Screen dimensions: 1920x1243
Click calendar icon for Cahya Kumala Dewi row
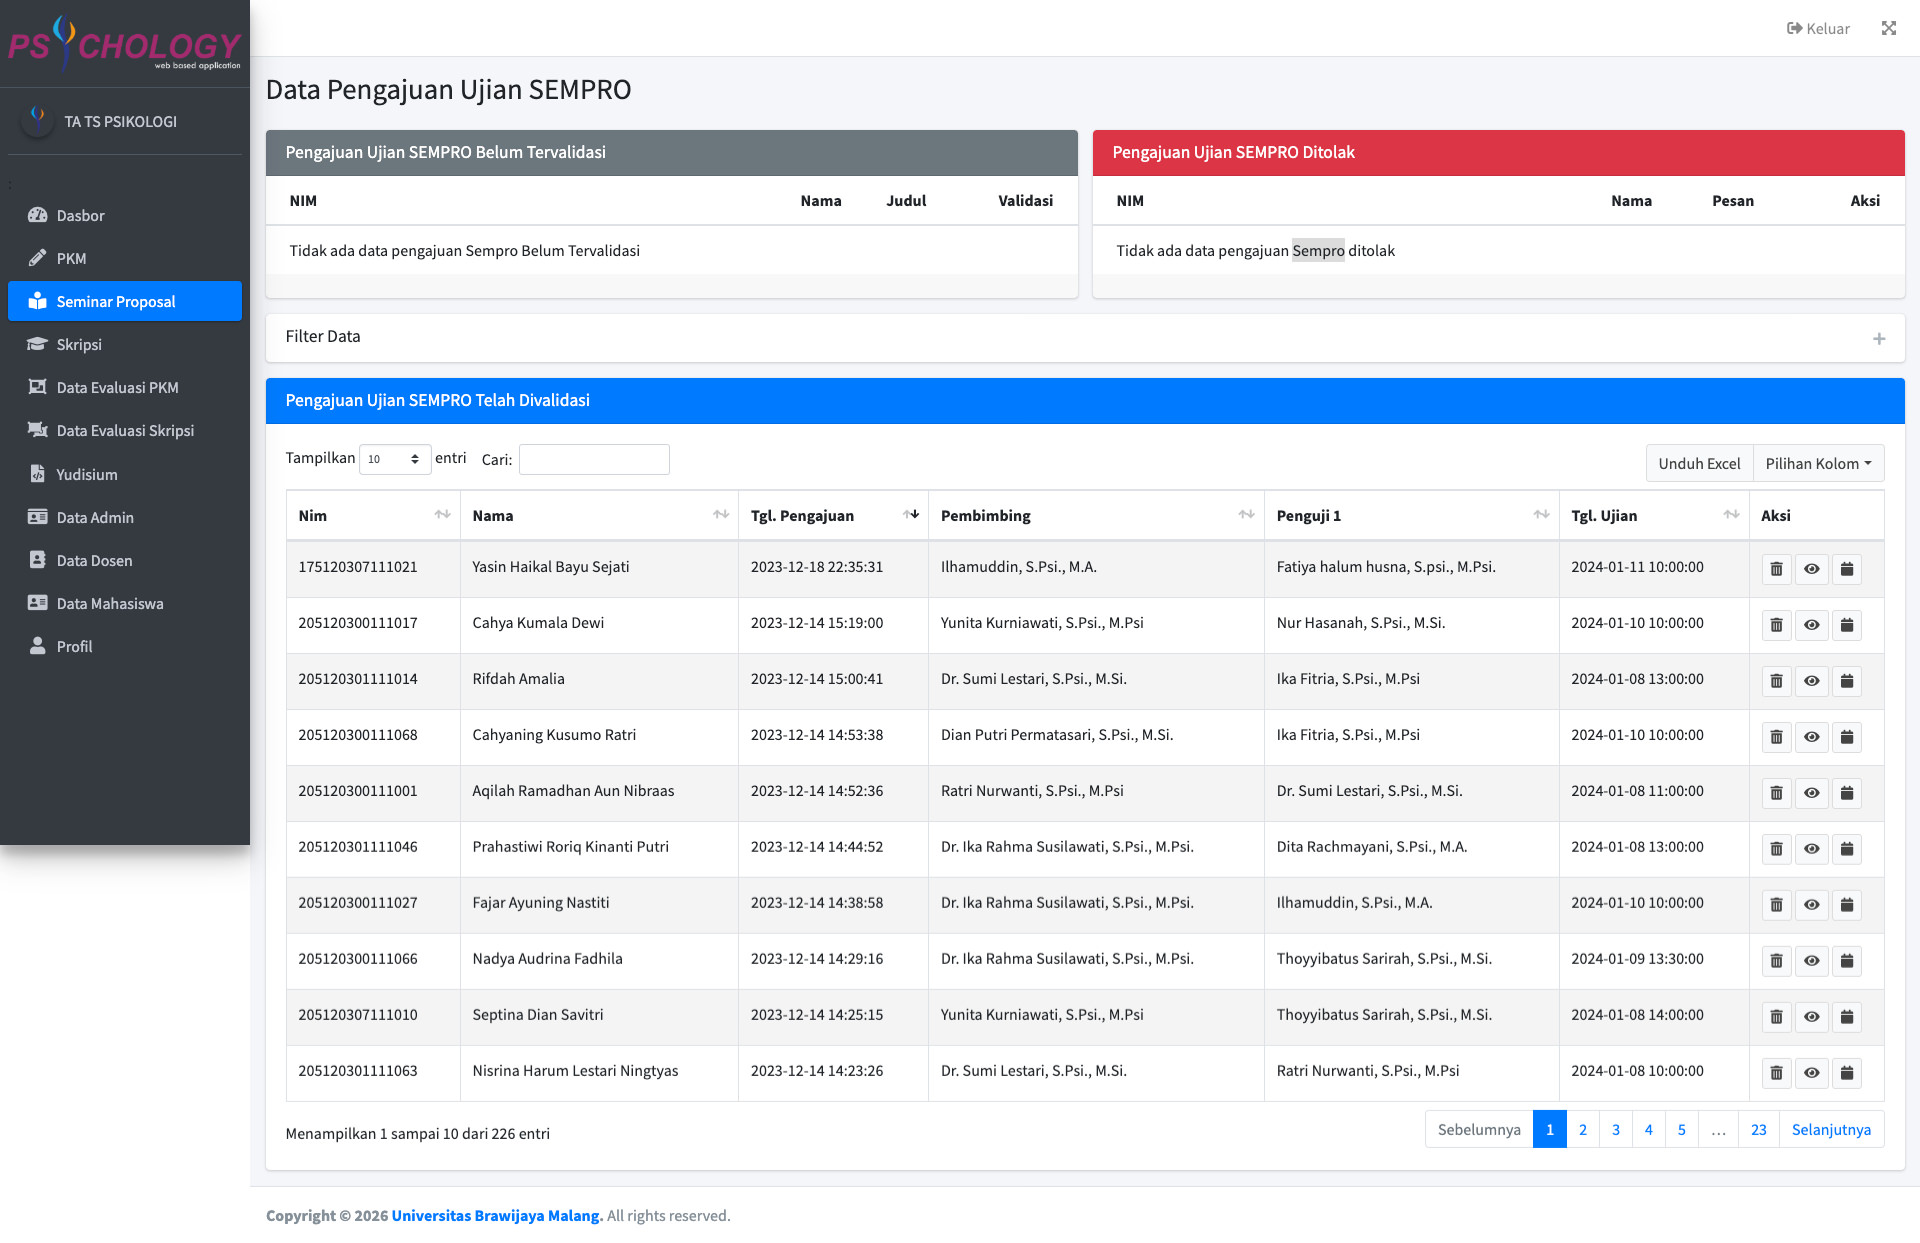coord(1846,625)
